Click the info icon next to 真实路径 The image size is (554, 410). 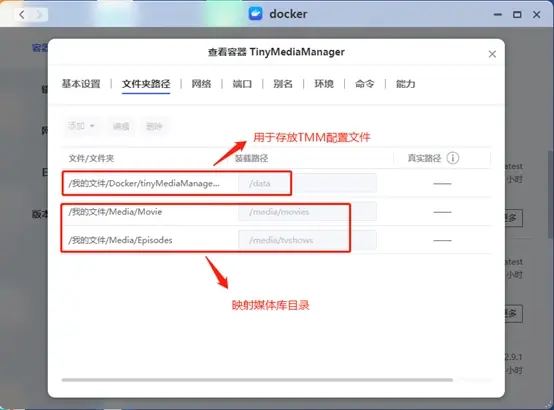point(453,158)
